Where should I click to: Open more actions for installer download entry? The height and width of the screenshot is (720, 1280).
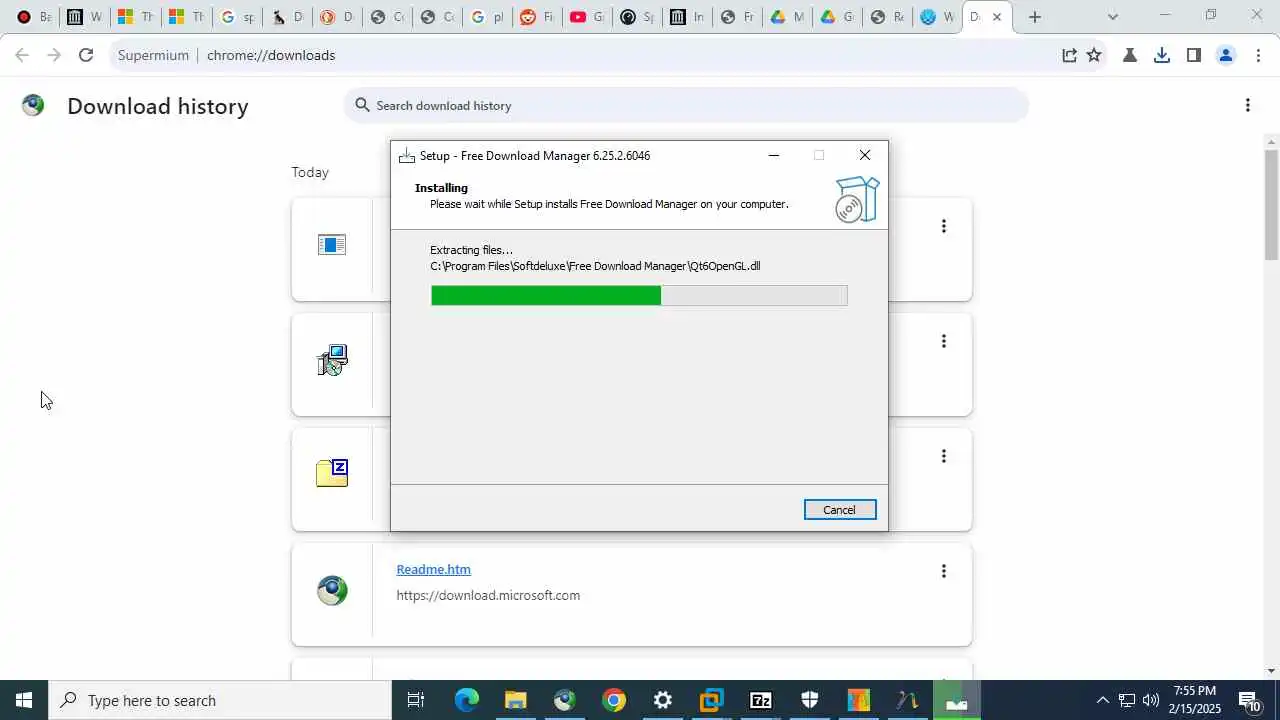943,341
